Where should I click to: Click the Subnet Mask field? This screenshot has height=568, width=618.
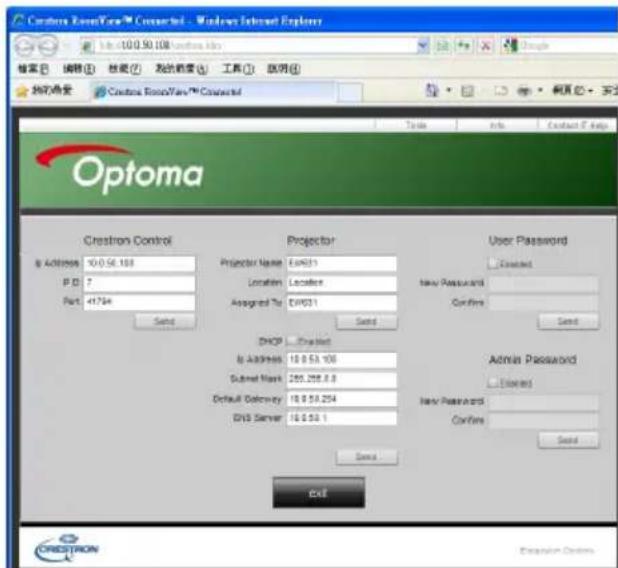pos(342,379)
